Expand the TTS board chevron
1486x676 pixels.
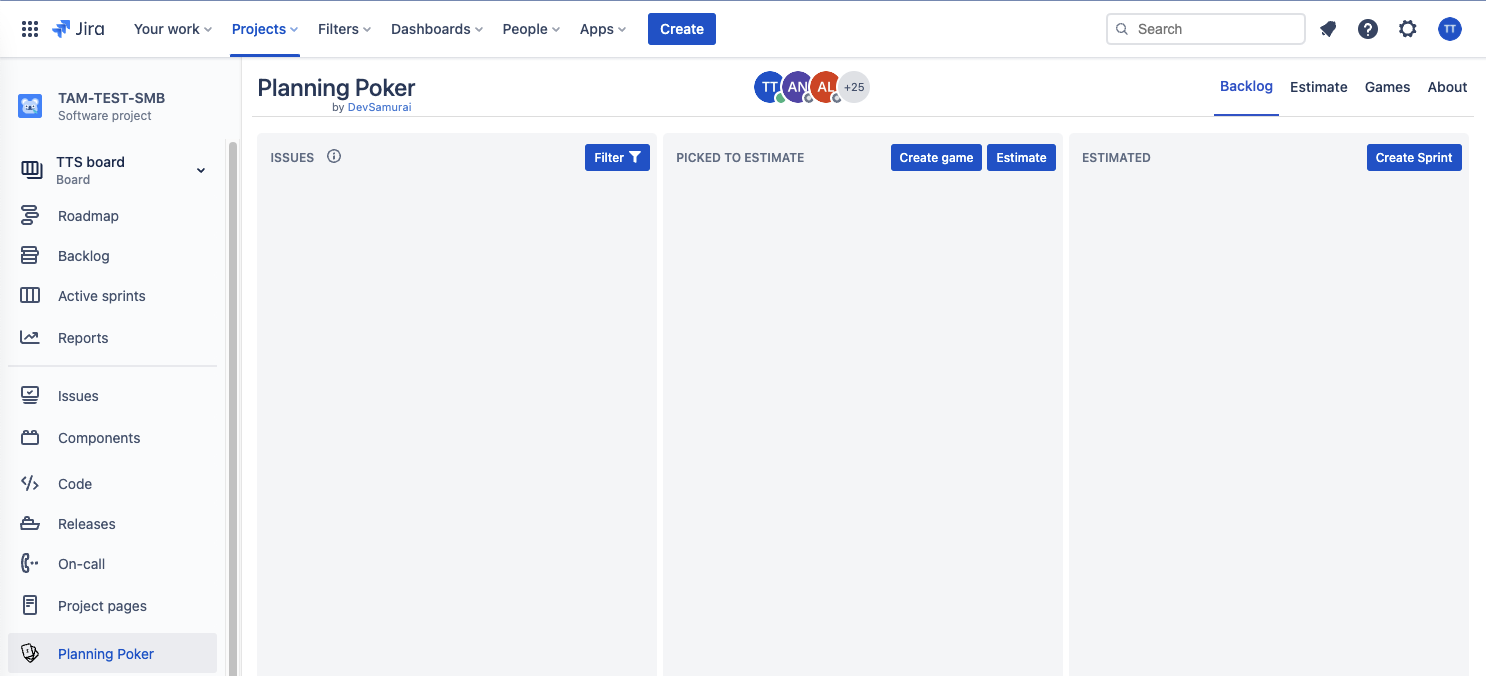(x=201, y=170)
